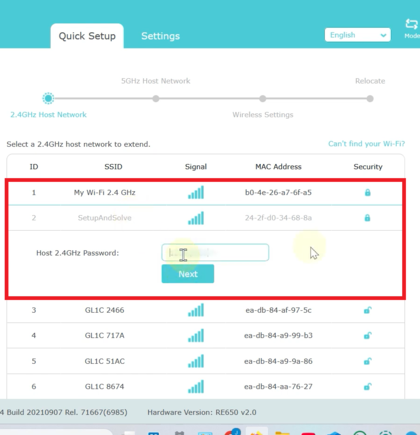Open the Quick Setup tab
The height and width of the screenshot is (435, 420).
pyautogui.click(x=87, y=36)
